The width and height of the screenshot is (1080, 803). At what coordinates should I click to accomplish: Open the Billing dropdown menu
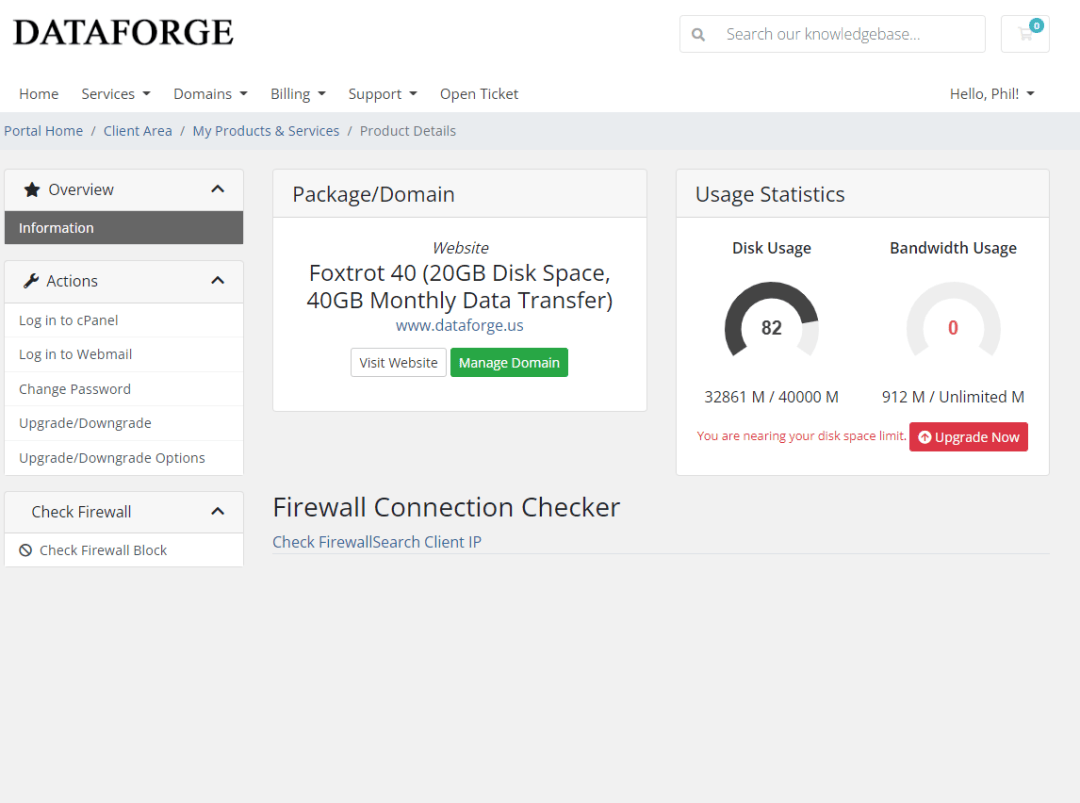coord(298,94)
